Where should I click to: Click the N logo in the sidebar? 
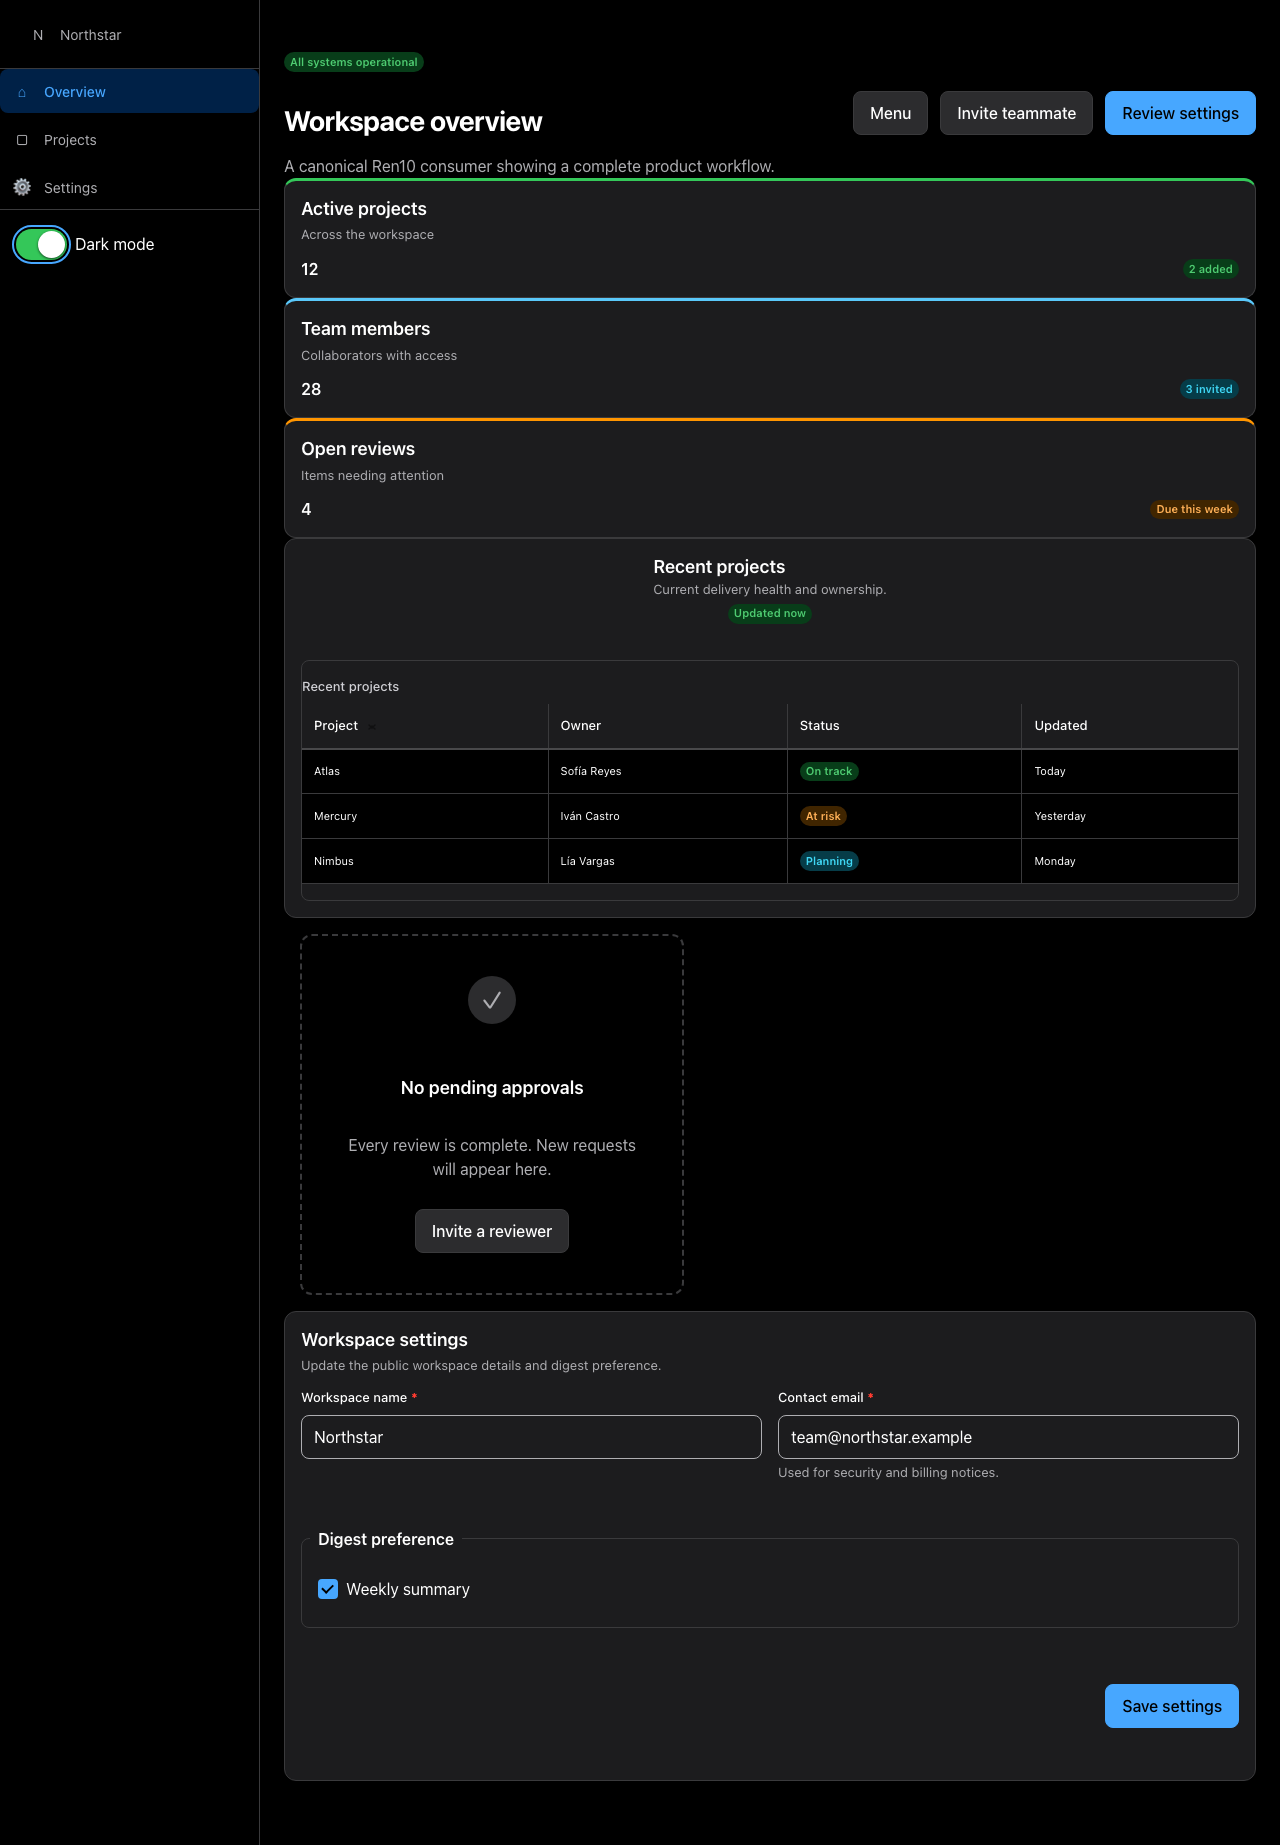[38, 35]
